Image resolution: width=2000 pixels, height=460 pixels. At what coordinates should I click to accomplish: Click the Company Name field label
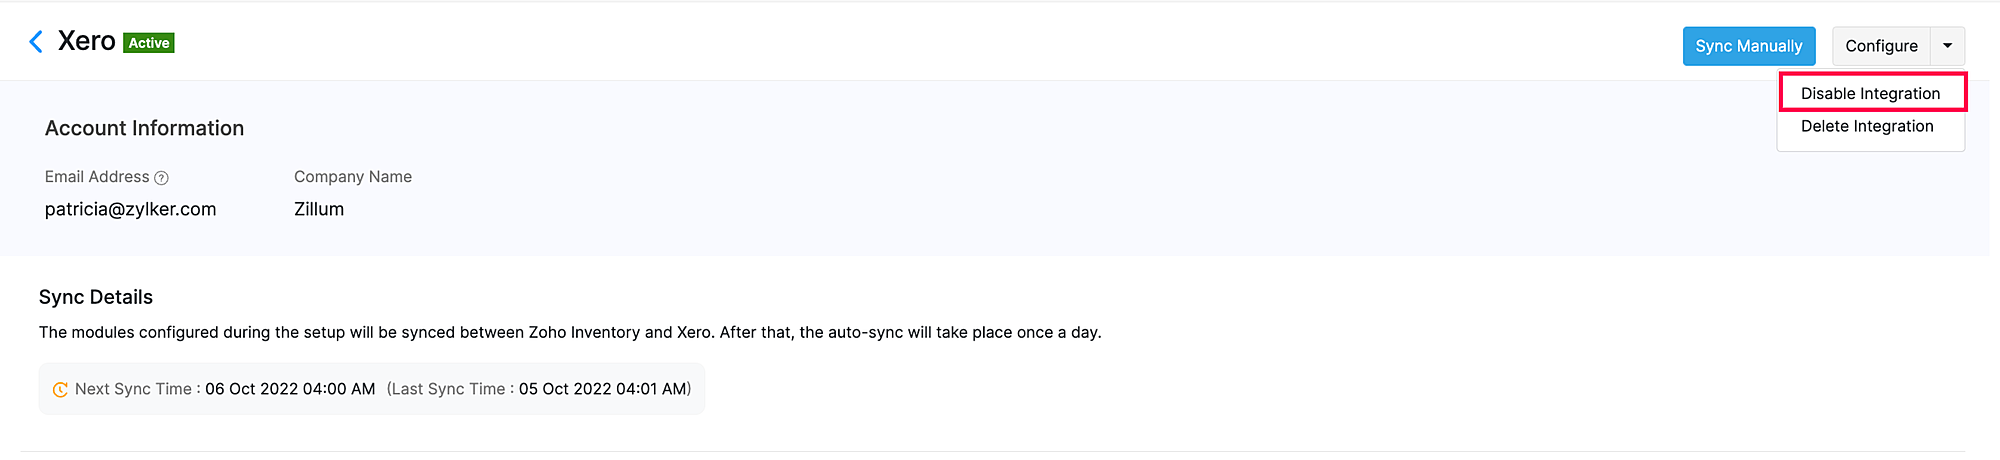(353, 177)
